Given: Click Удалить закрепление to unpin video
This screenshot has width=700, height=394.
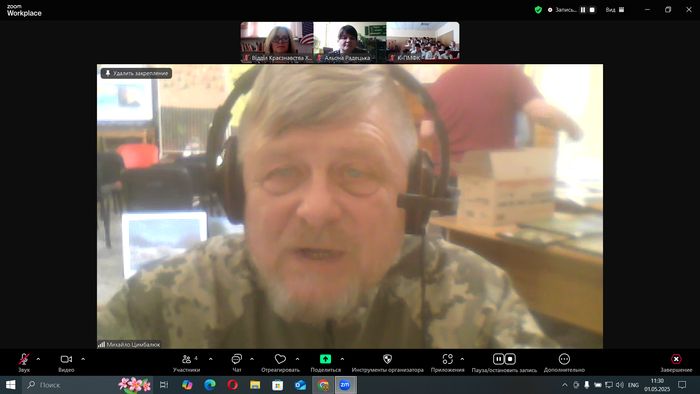Looking at the screenshot, I should coord(137,73).
